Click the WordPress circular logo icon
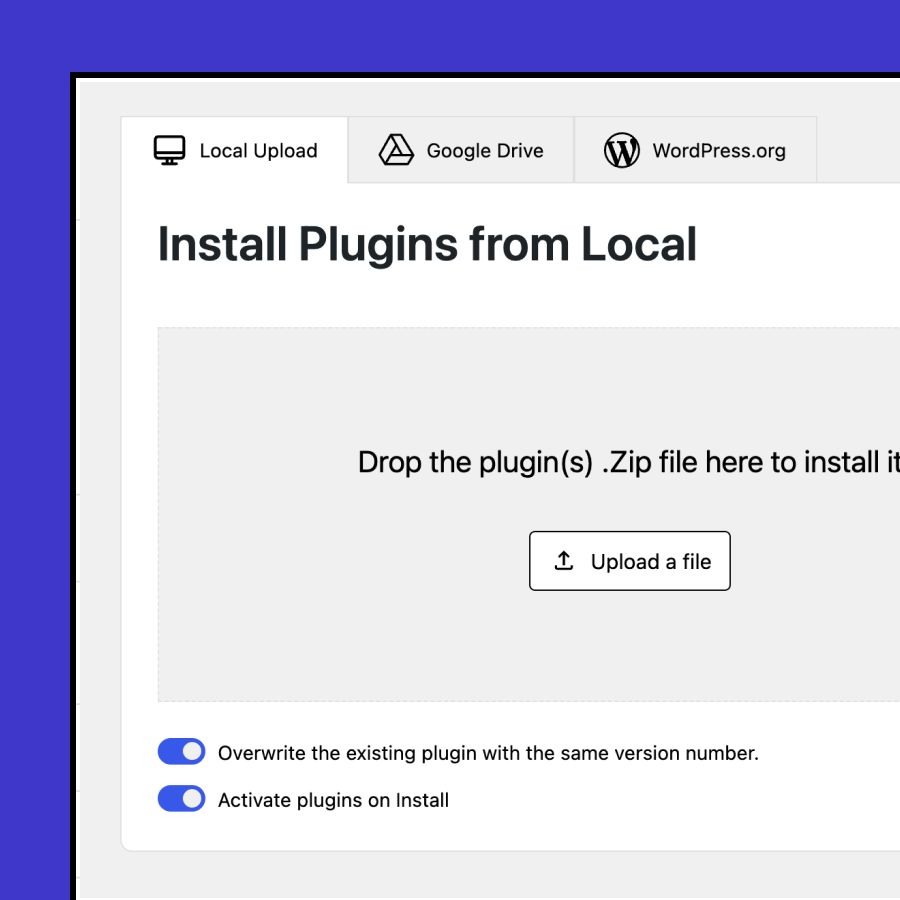The width and height of the screenshot is (900, 900). point(622,151)
